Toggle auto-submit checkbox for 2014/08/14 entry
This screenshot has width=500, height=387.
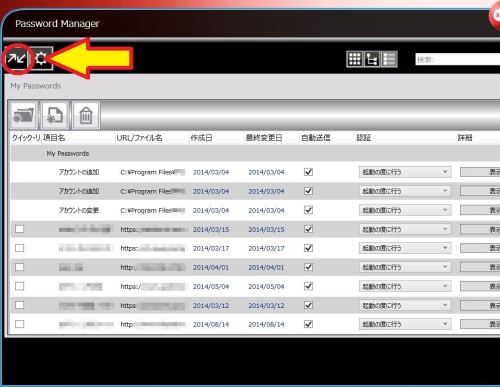click(309, 324)
